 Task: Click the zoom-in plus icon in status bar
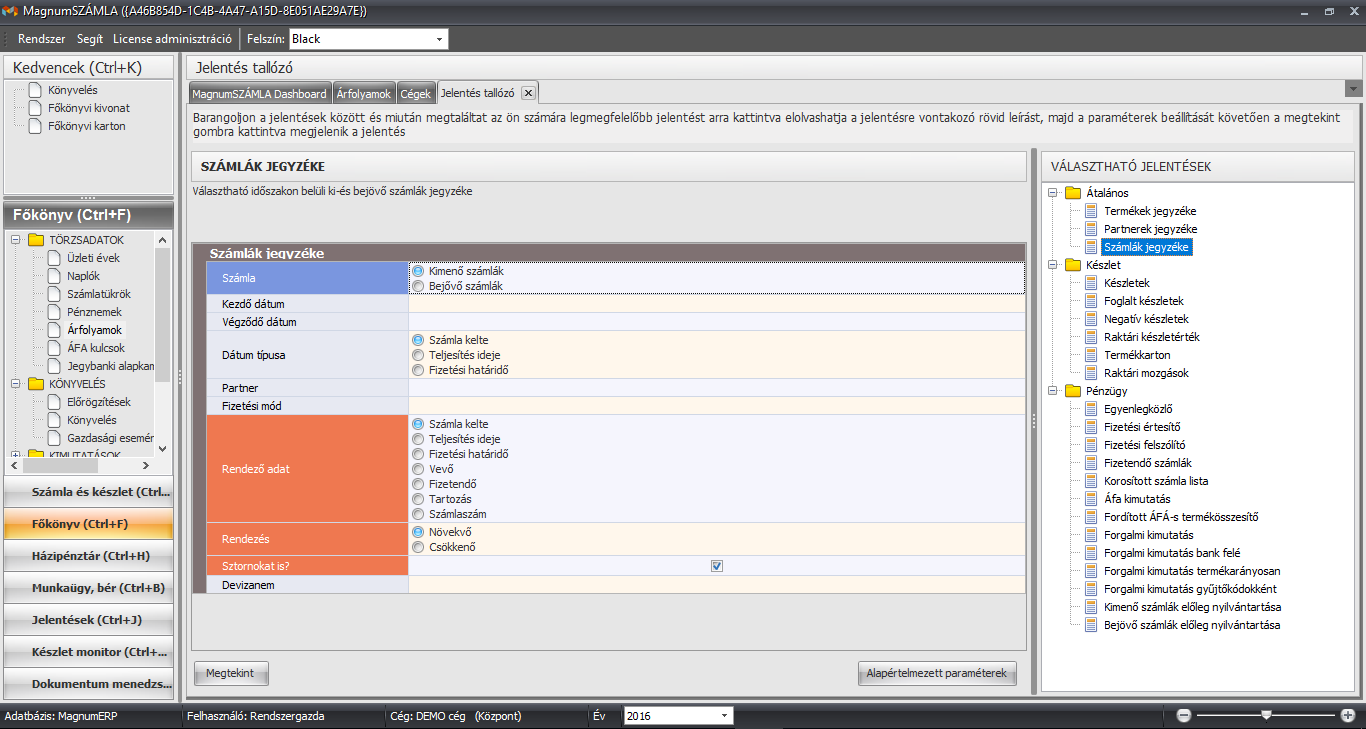pyautogui.click(x=1347, y=715)
